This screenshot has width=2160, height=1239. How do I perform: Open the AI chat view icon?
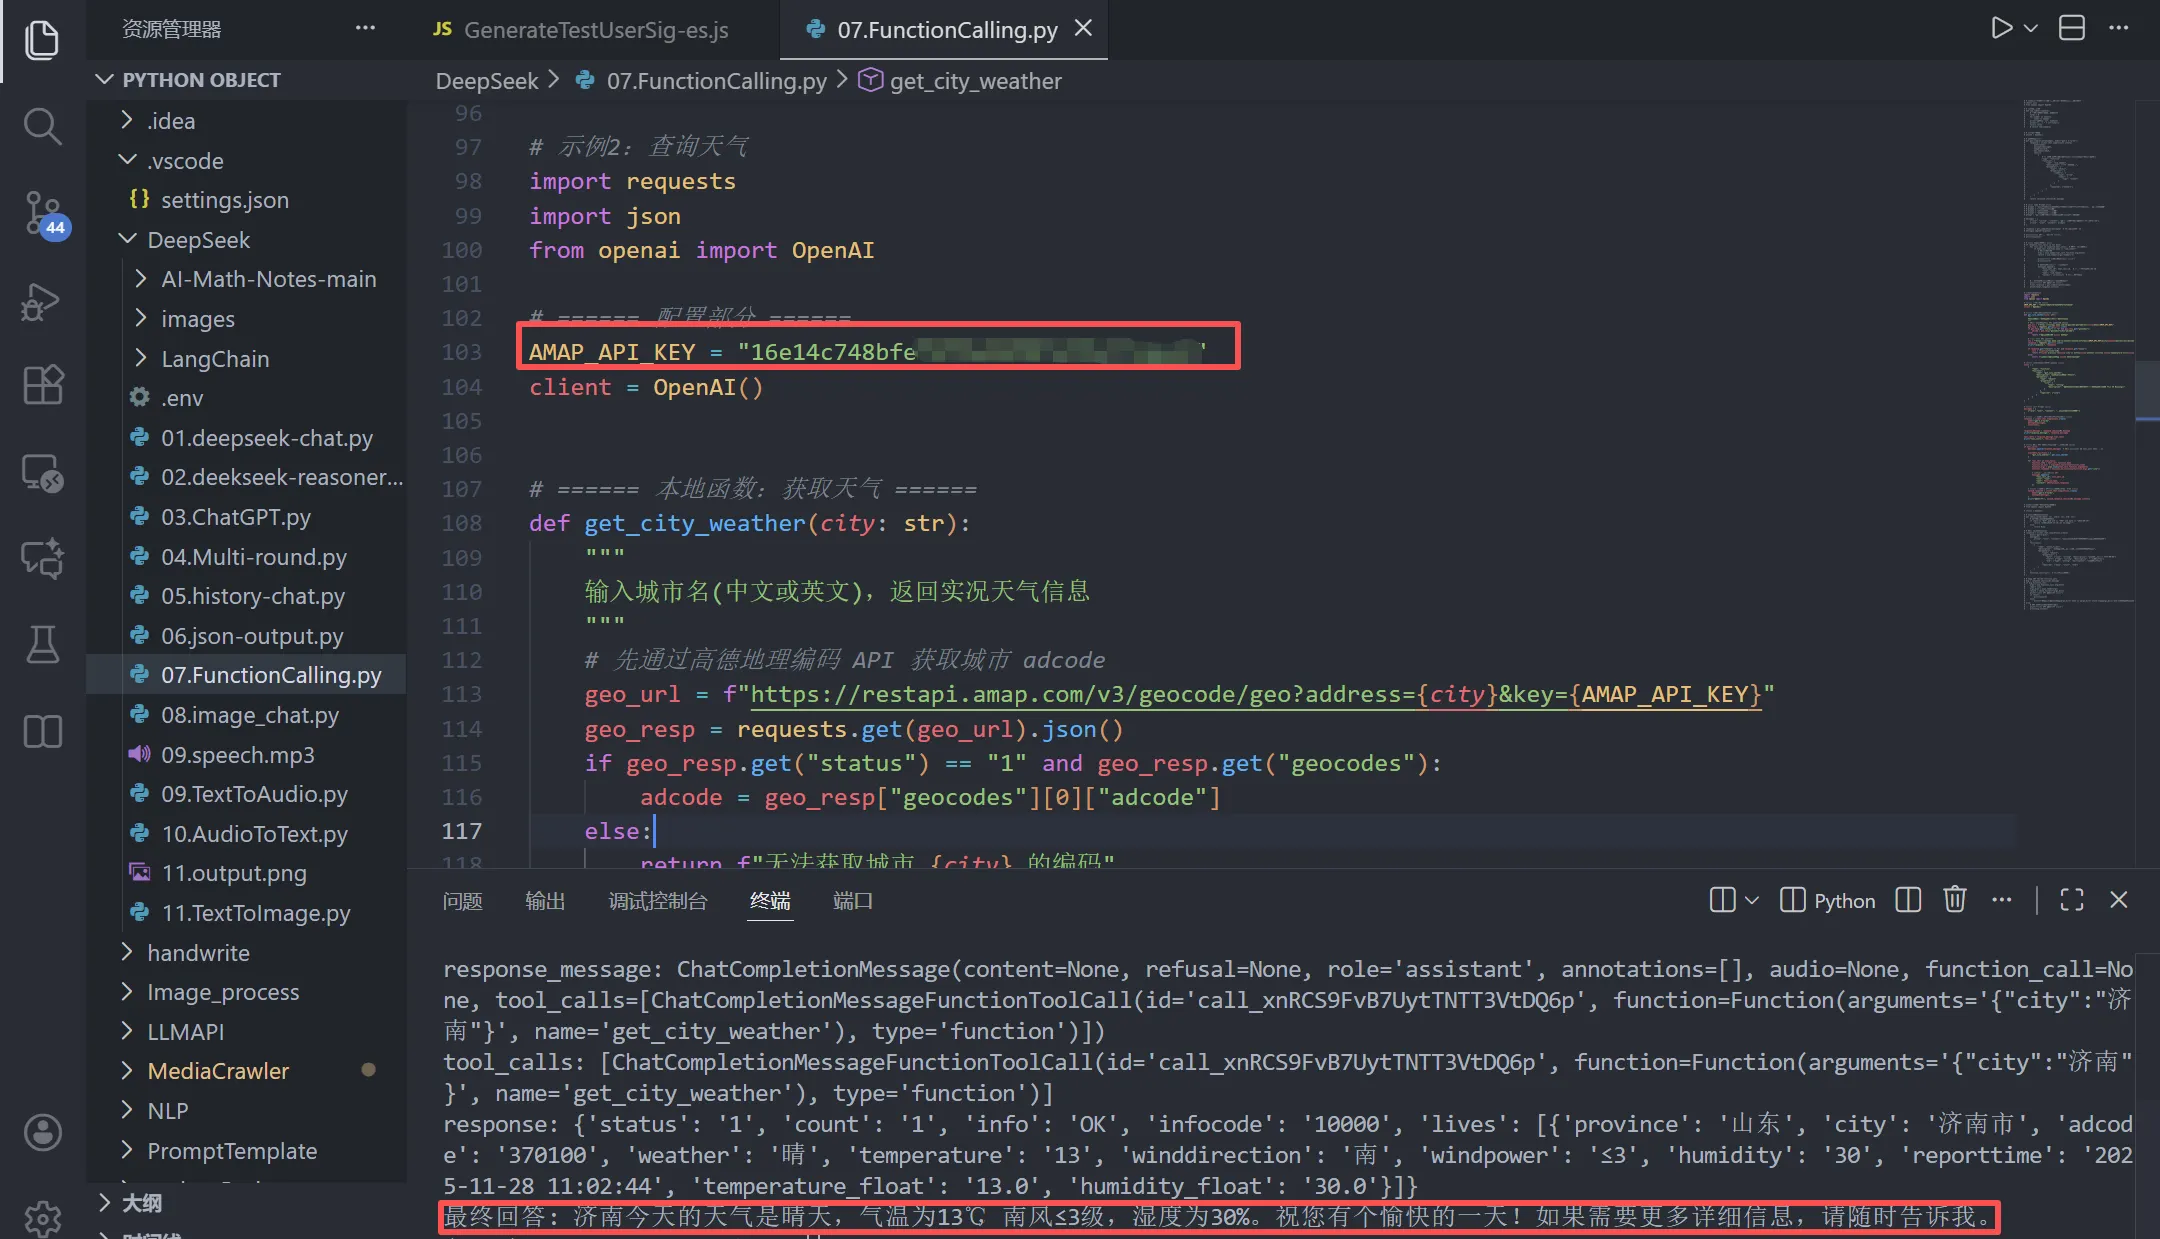pyautogui.click(x=42, y=558)
